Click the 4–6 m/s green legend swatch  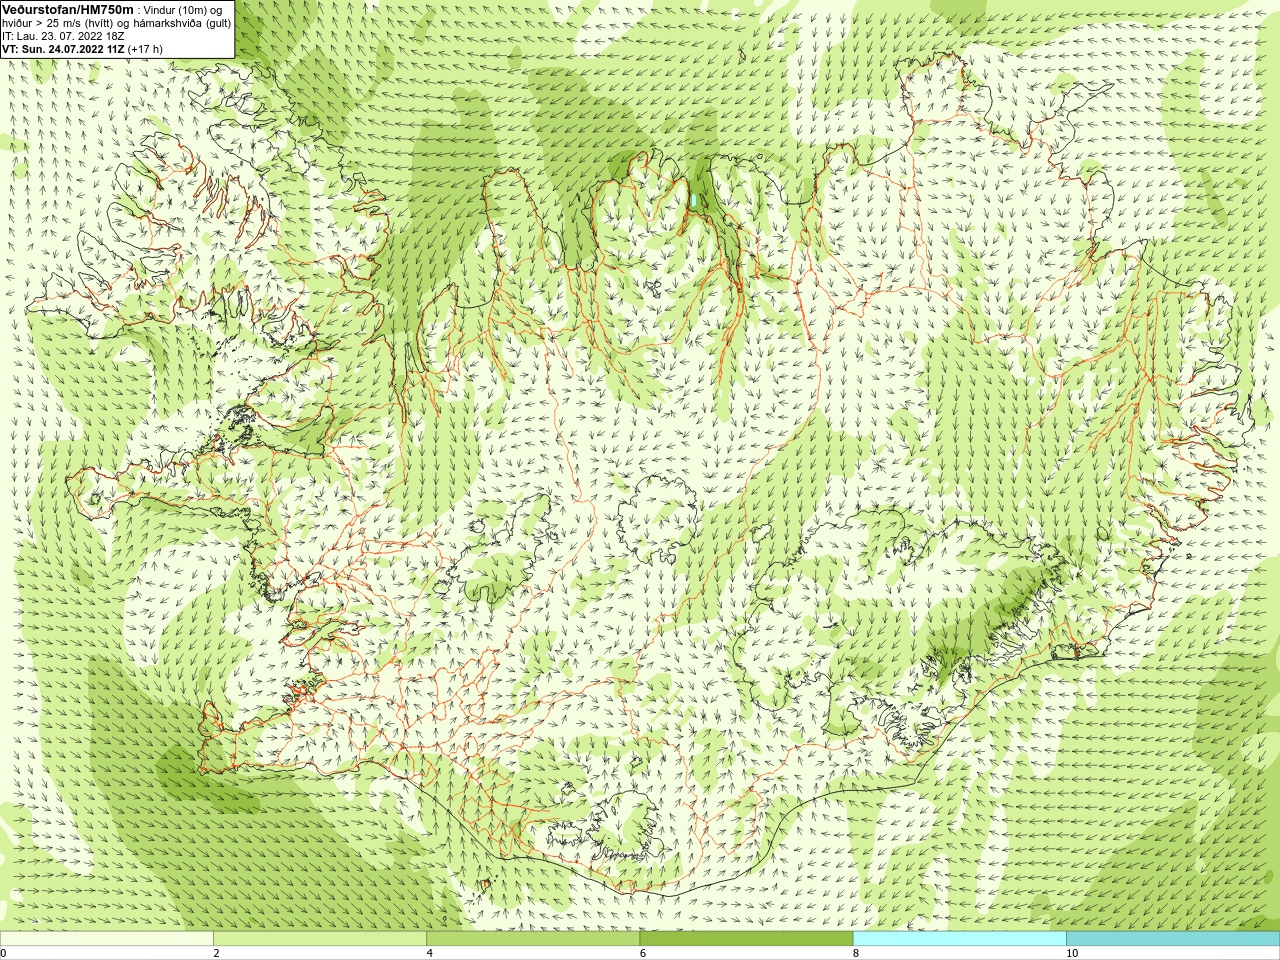[x=533, y=939]
